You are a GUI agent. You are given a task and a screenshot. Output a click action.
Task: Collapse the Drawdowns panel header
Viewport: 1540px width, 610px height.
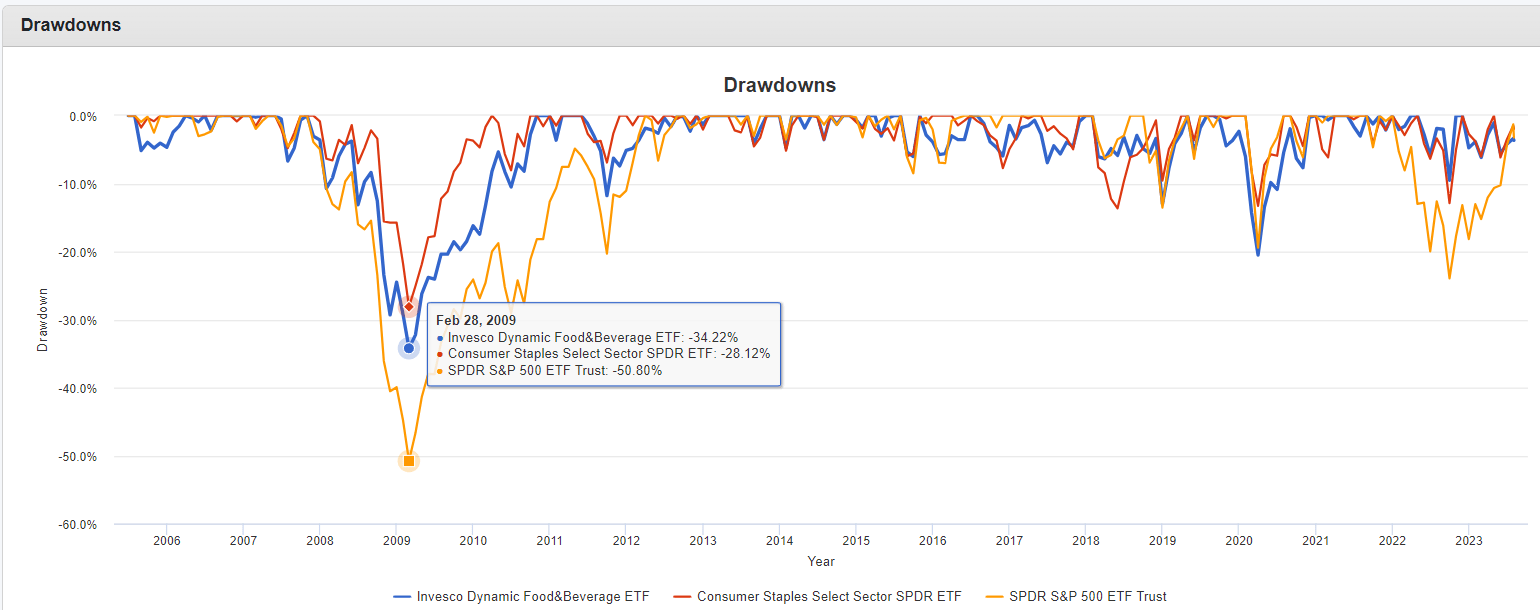click(71, 24)
